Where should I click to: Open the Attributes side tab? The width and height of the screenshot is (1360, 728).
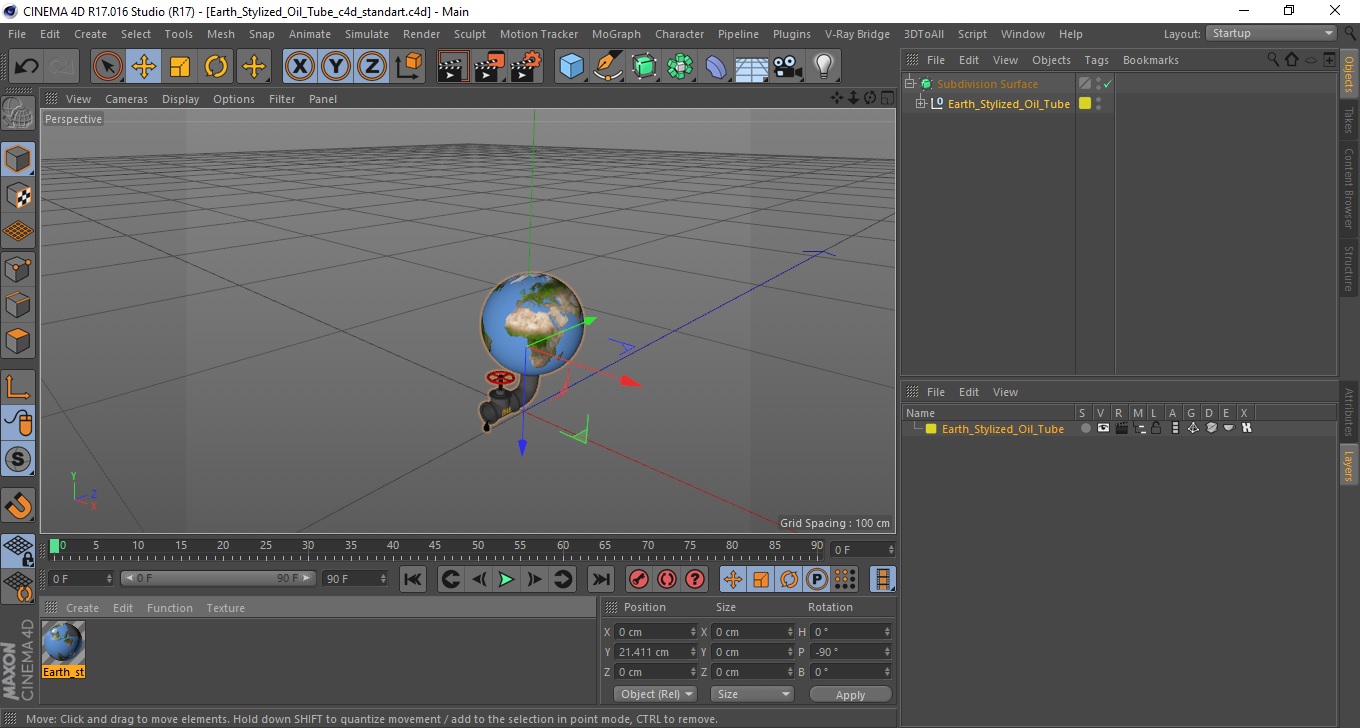(1349, 412)
